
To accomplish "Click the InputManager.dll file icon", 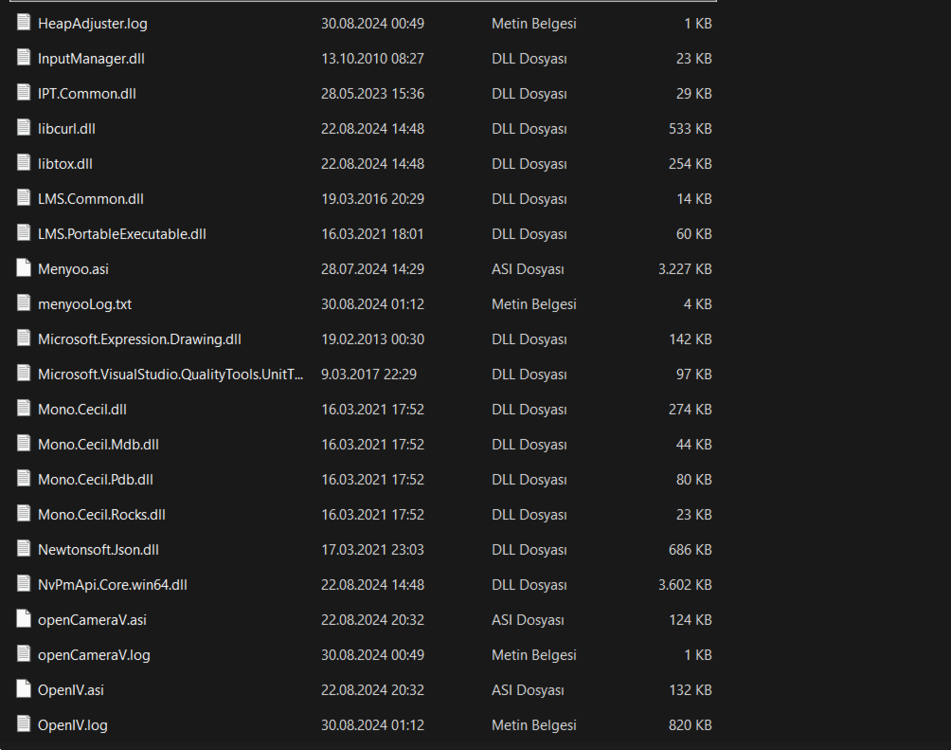I will (x=24, y=58).
